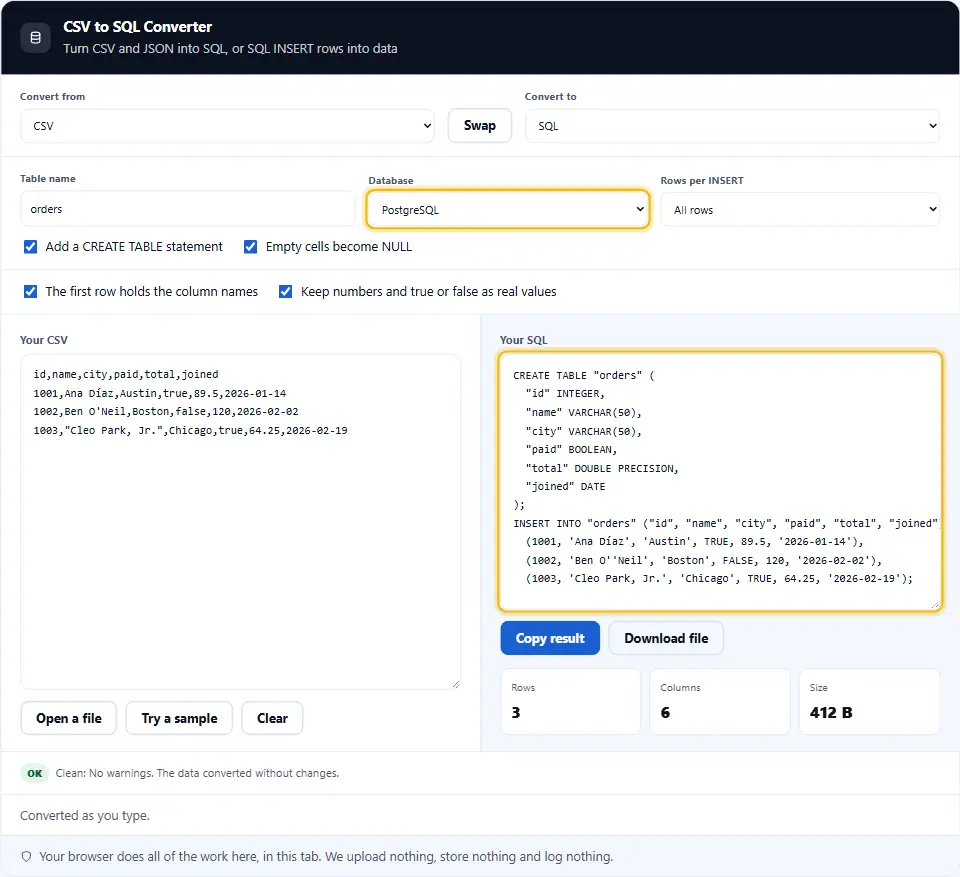Click the "paid" BOOLEAN line in SQL
The height and width of the screenshot is (877, 960).
[571, 450]
